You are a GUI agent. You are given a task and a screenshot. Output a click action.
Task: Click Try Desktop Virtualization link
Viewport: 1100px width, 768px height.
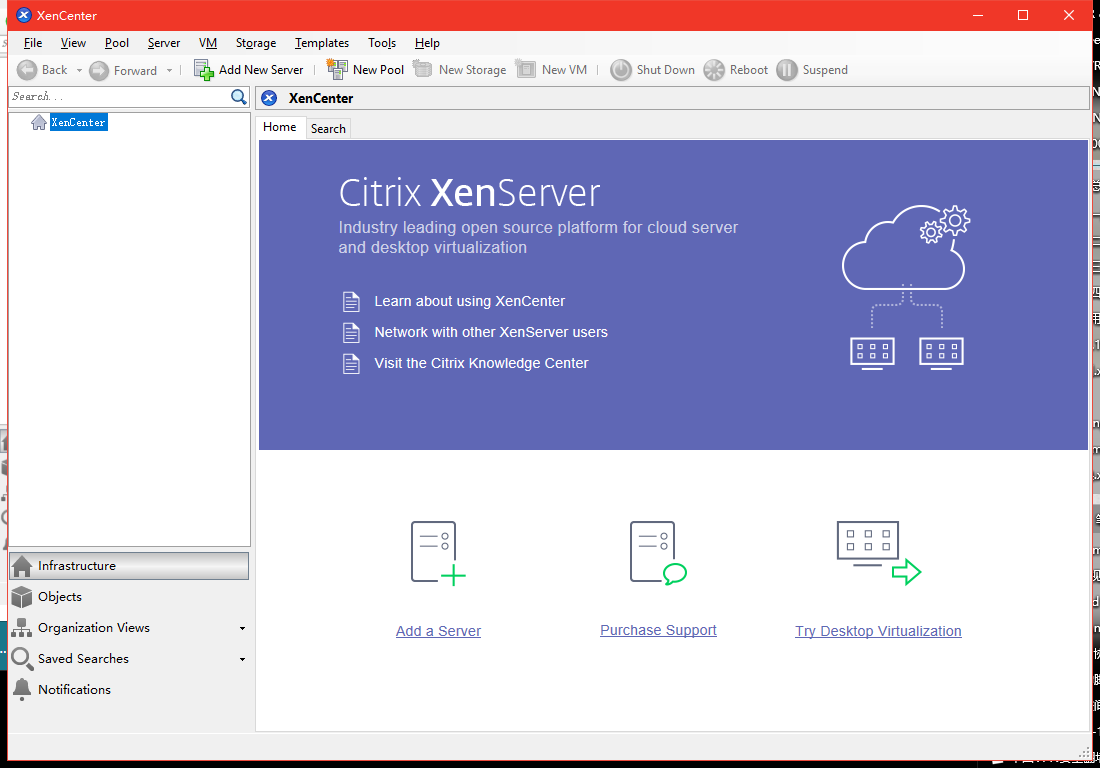tap(878, 631)
